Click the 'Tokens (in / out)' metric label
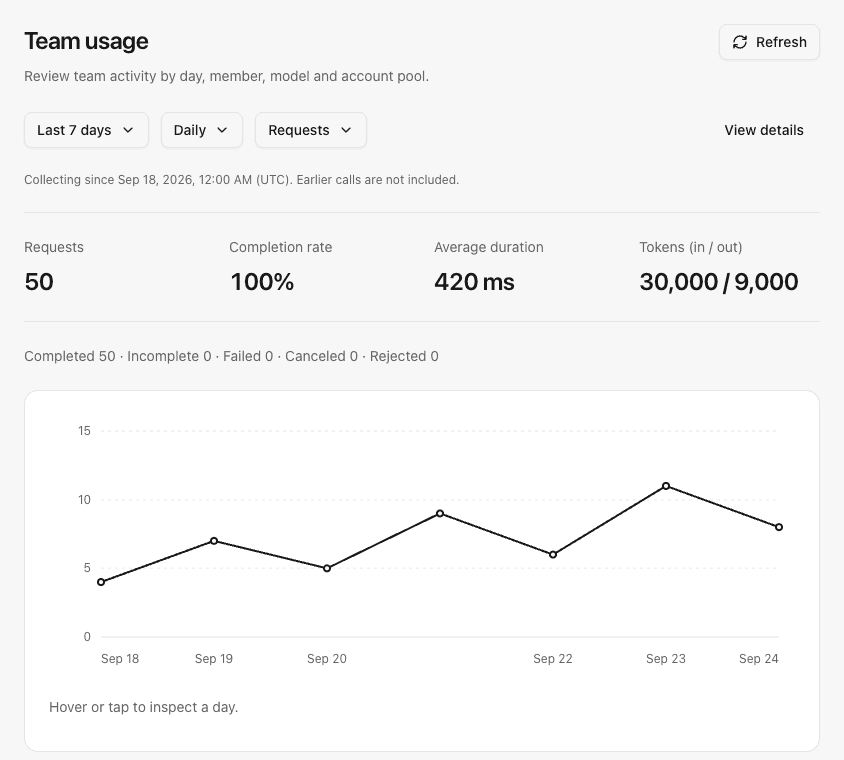844x760 pixels. coord(691,247)
